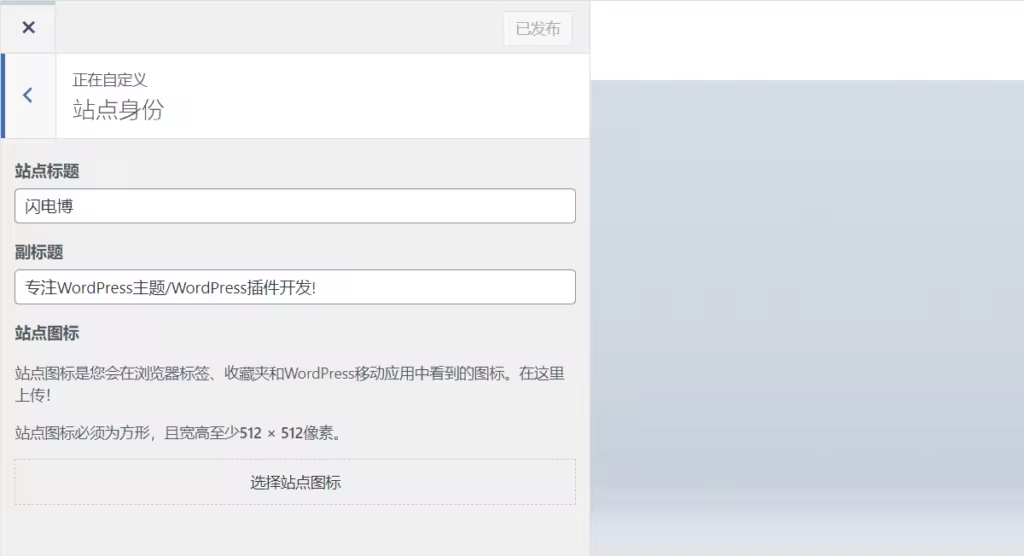The width and height of the screenshot is (1024, 556).
Task: Click the 站点身份 section heading
Action: point(118,109)
